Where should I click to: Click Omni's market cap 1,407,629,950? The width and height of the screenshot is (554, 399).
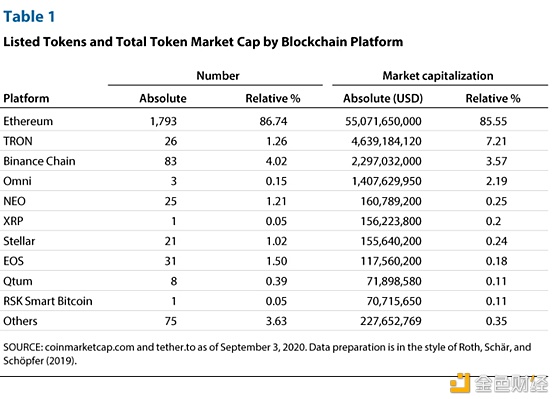click(x=387, y=181)
